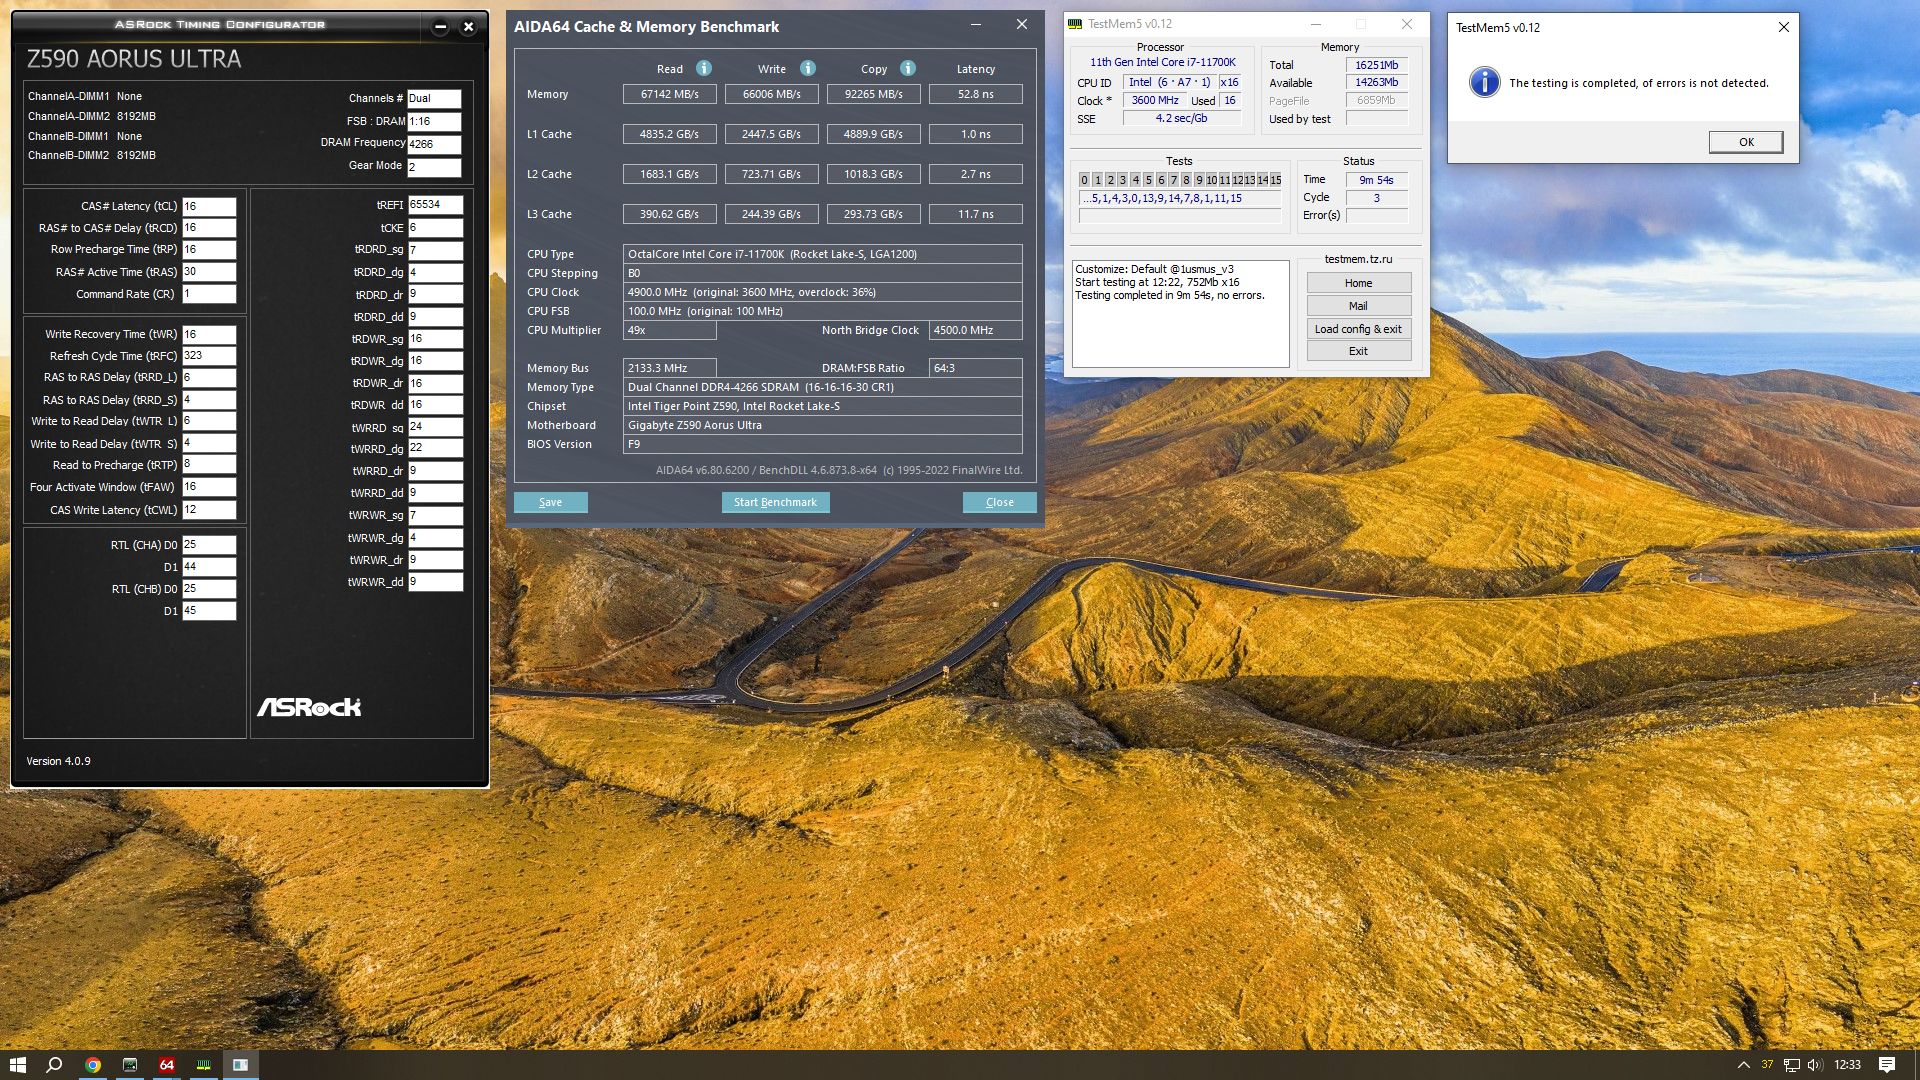Click Memory Latency value 52.8 ns
The width and height of the screenshot is (1920, 1080).
tap(976, 94)
